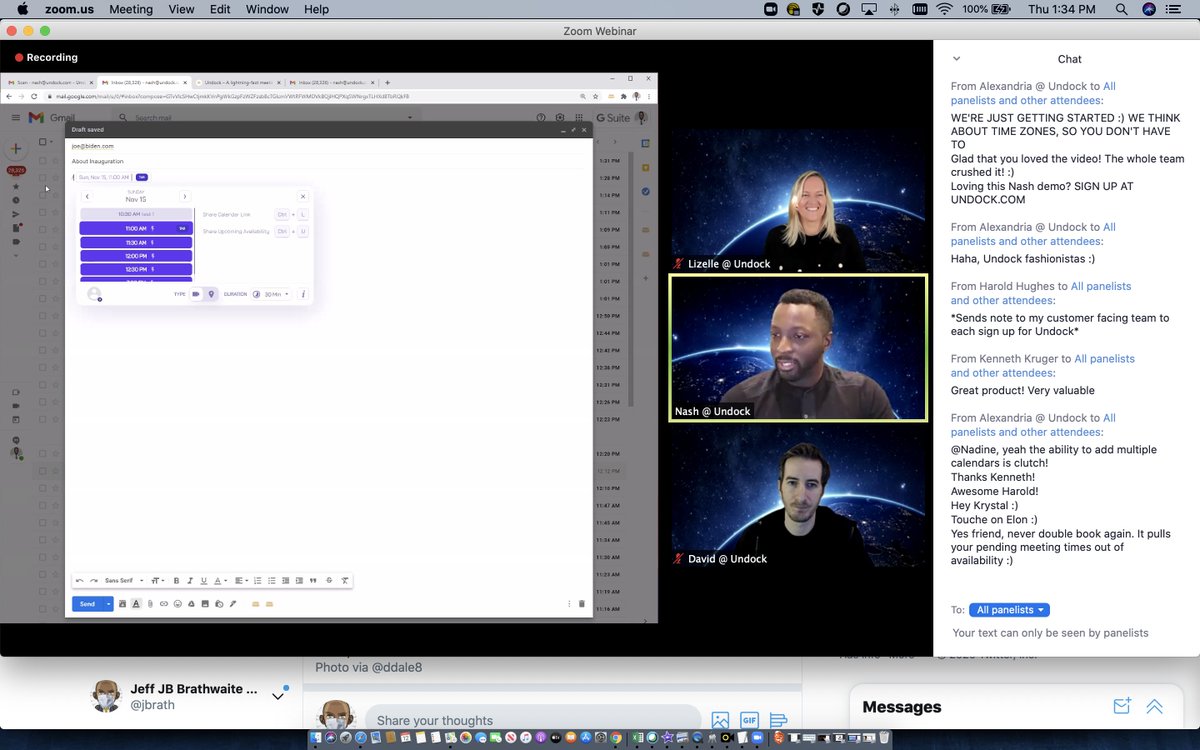Click Share Upcoming Availability option
This screenshot has width=1200, height=750.
[236, 231]
